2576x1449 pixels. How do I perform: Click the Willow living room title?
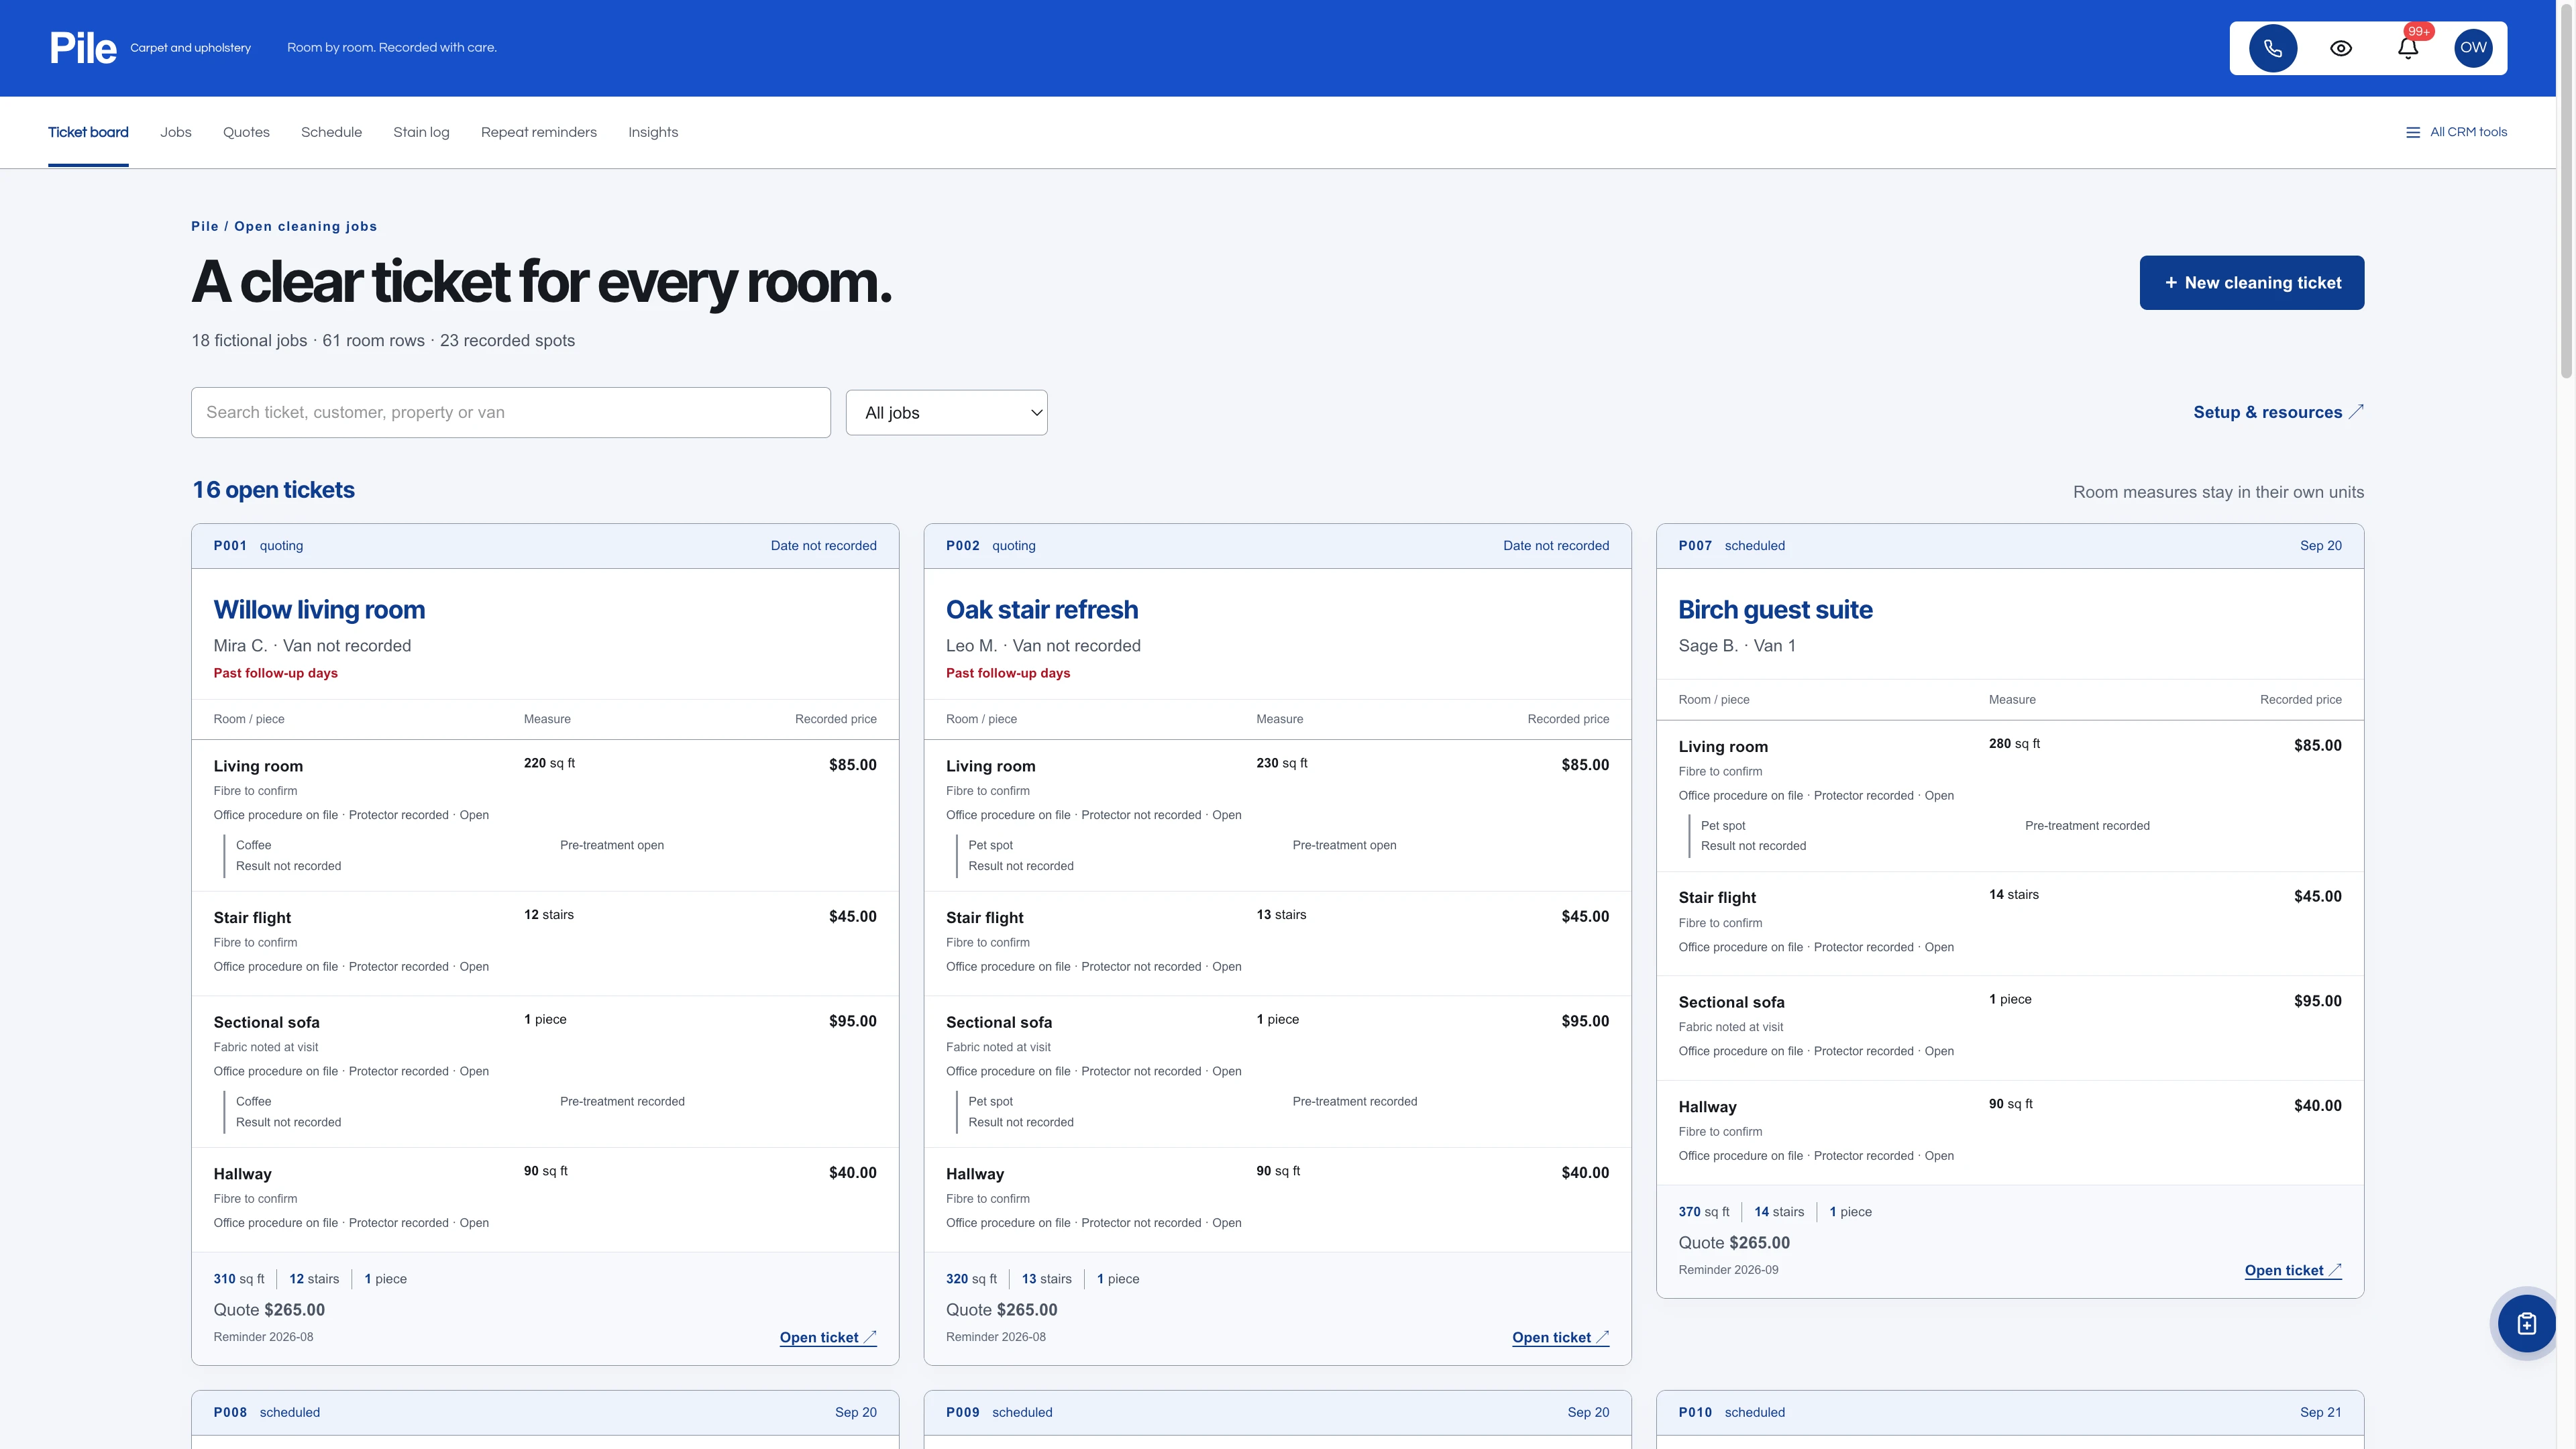pyautogui.click(x=319, y=610)
